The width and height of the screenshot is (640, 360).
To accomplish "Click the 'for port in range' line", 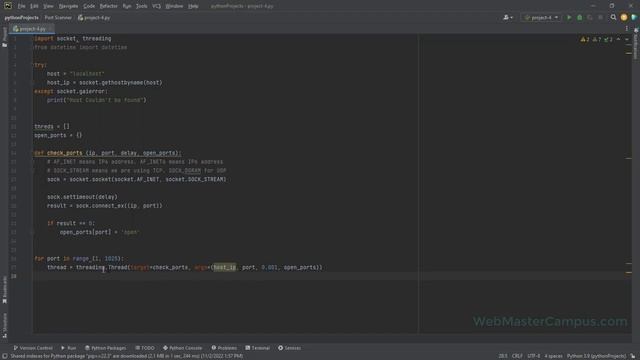I will point(79,259).
